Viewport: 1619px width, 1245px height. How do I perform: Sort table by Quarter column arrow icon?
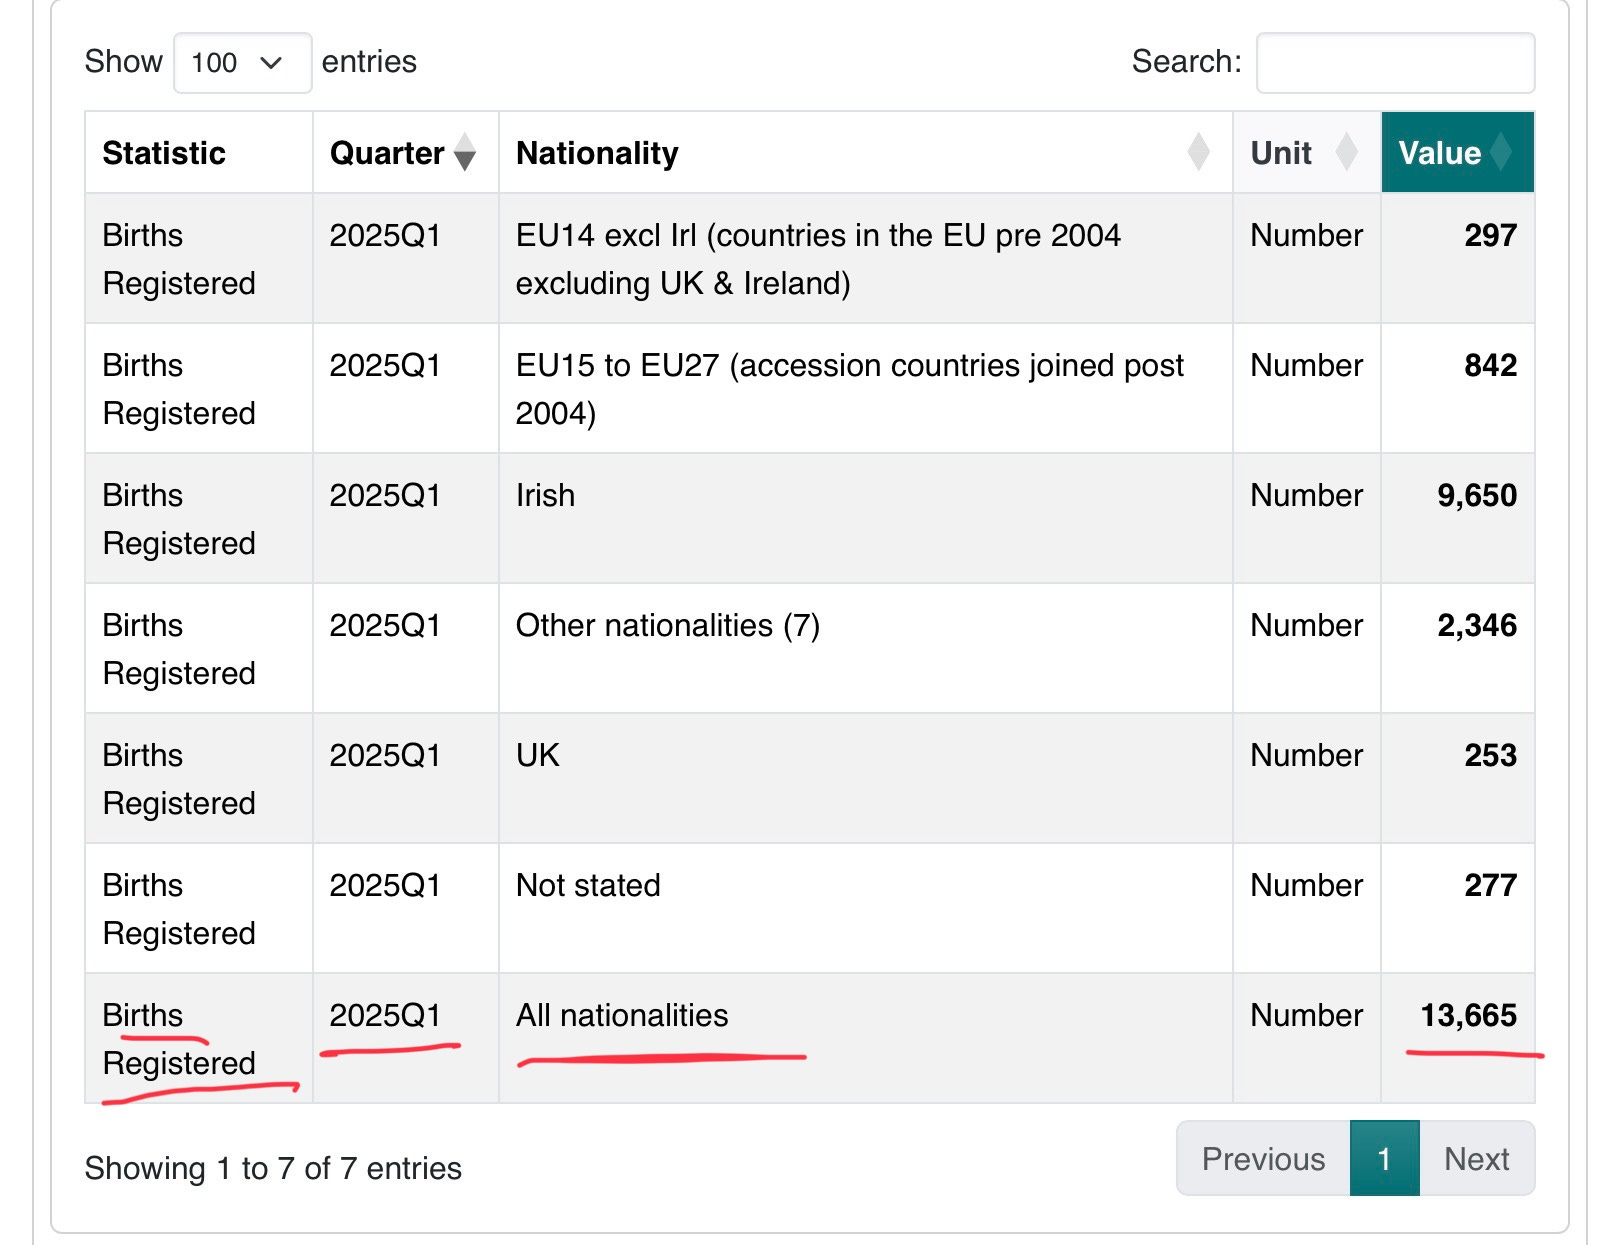point(465,153)
